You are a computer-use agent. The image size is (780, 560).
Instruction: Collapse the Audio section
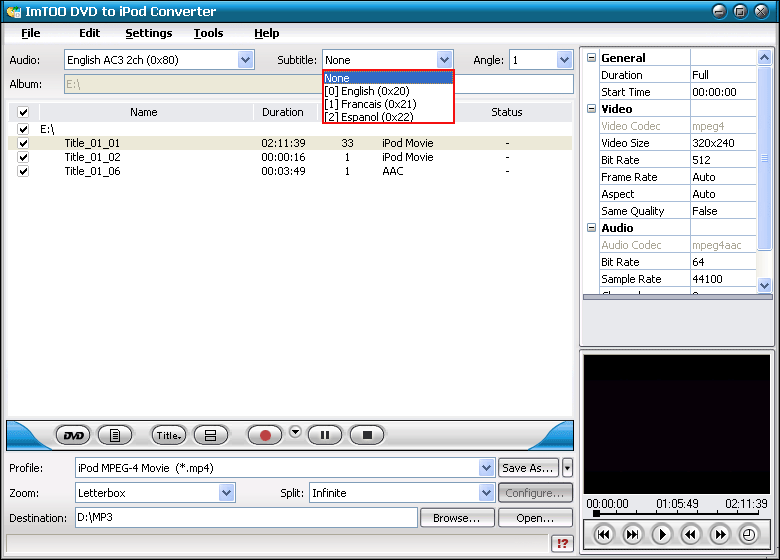pyautogui.click(x=591, y=228)
